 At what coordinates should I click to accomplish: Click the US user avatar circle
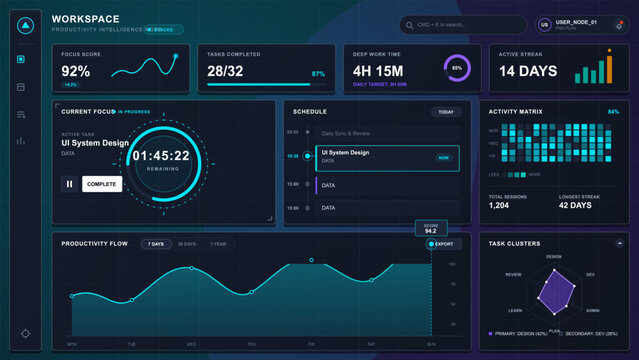(x=544, y=25)
